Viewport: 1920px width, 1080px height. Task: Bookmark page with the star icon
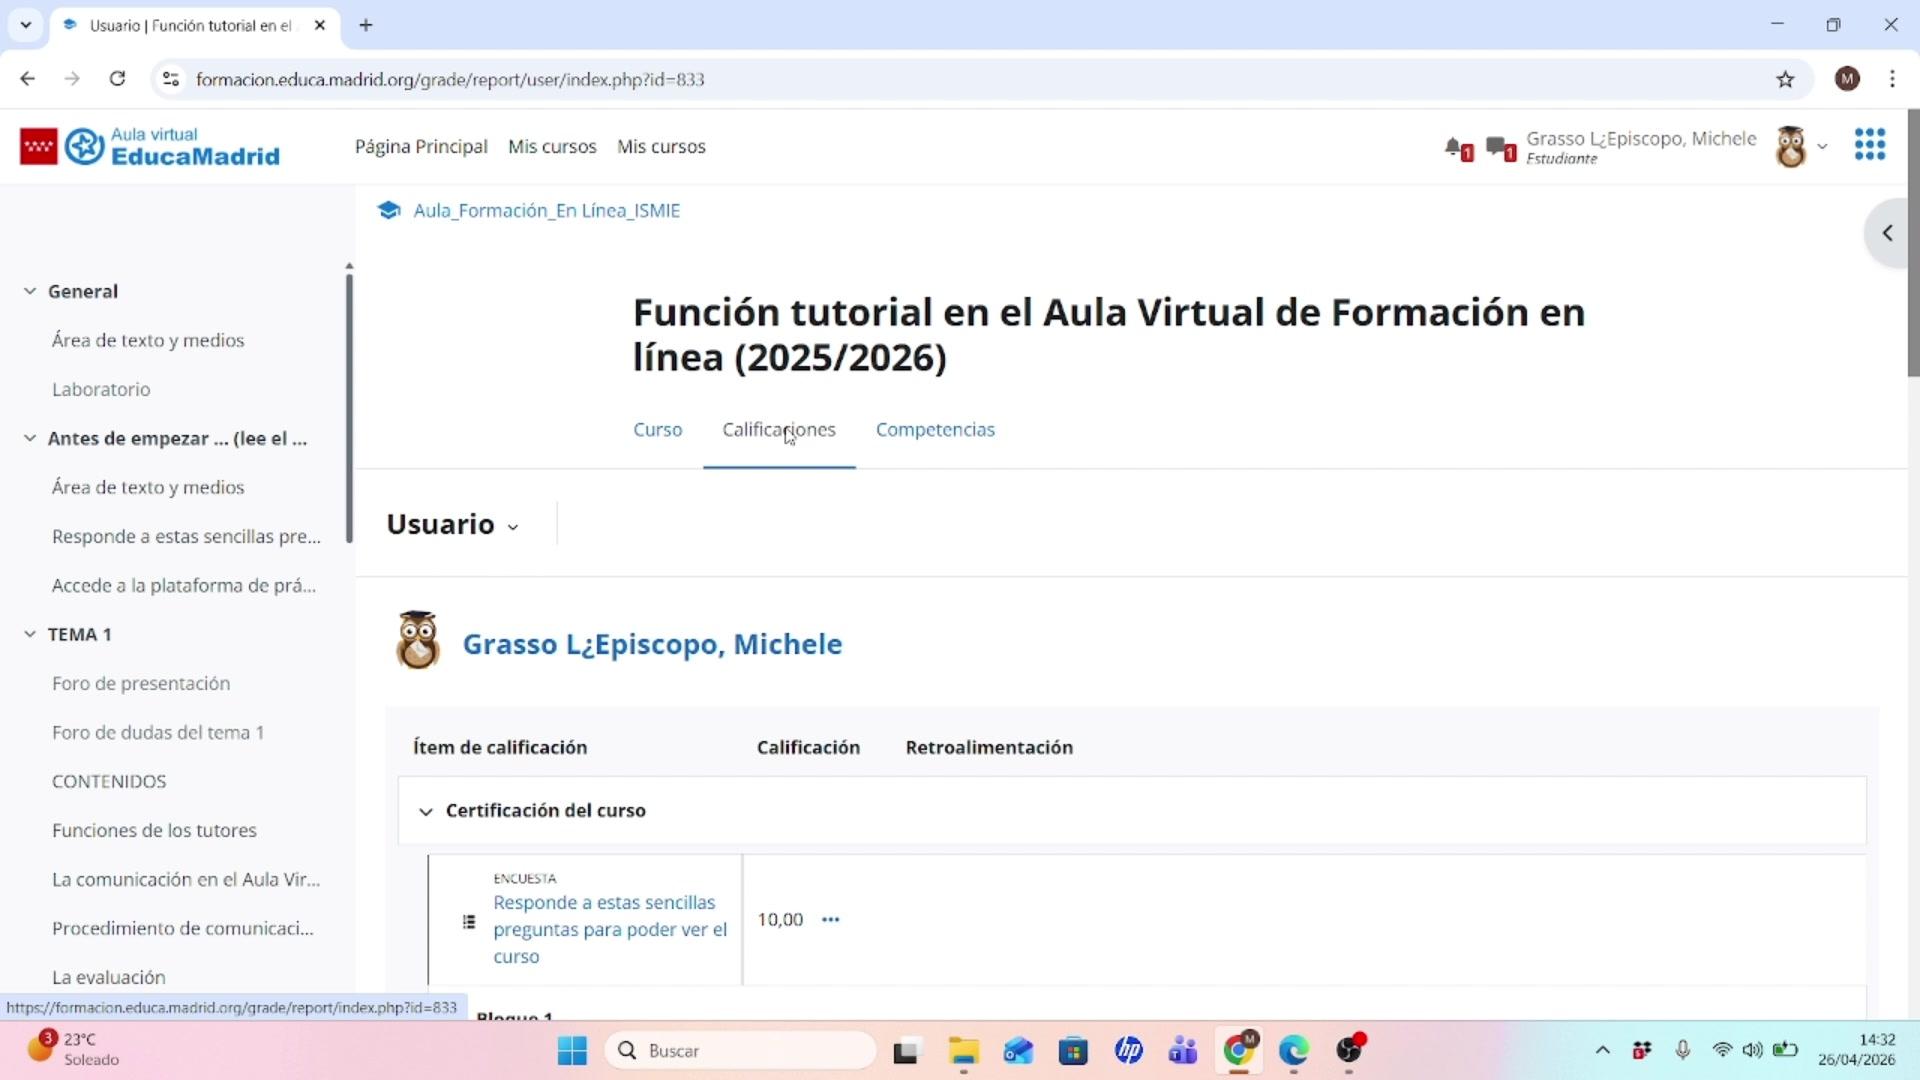tap(1785, 79)
